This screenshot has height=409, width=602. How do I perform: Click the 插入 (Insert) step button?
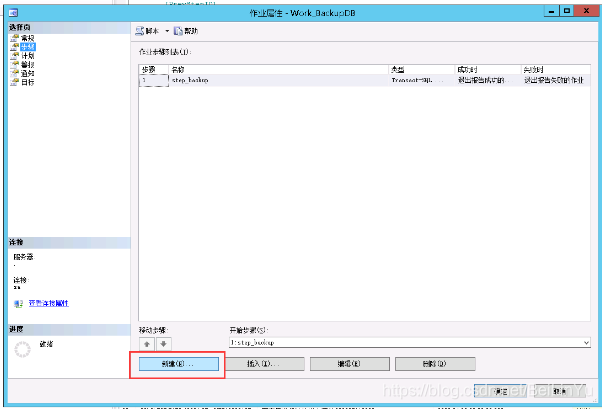[265, 364]
